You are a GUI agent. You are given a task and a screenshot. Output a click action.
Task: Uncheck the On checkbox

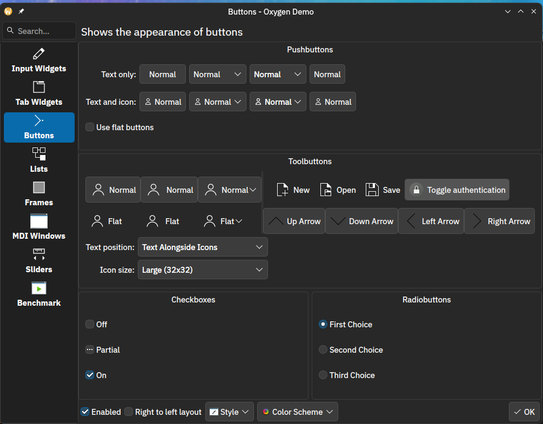click(96, 375)
